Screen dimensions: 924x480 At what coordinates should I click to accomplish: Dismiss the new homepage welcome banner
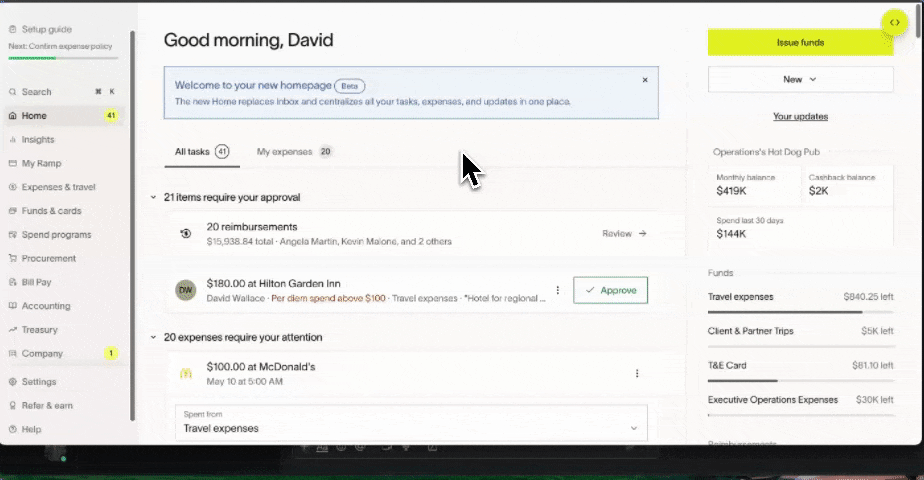tap(645, 80)
